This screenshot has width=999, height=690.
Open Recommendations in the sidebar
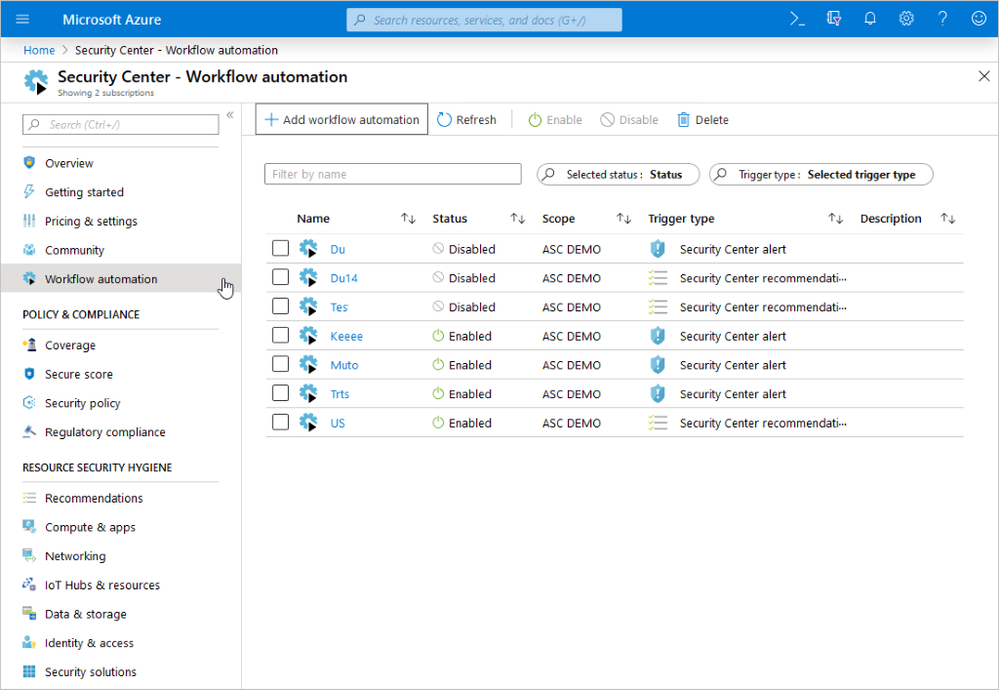click(94, 498)
